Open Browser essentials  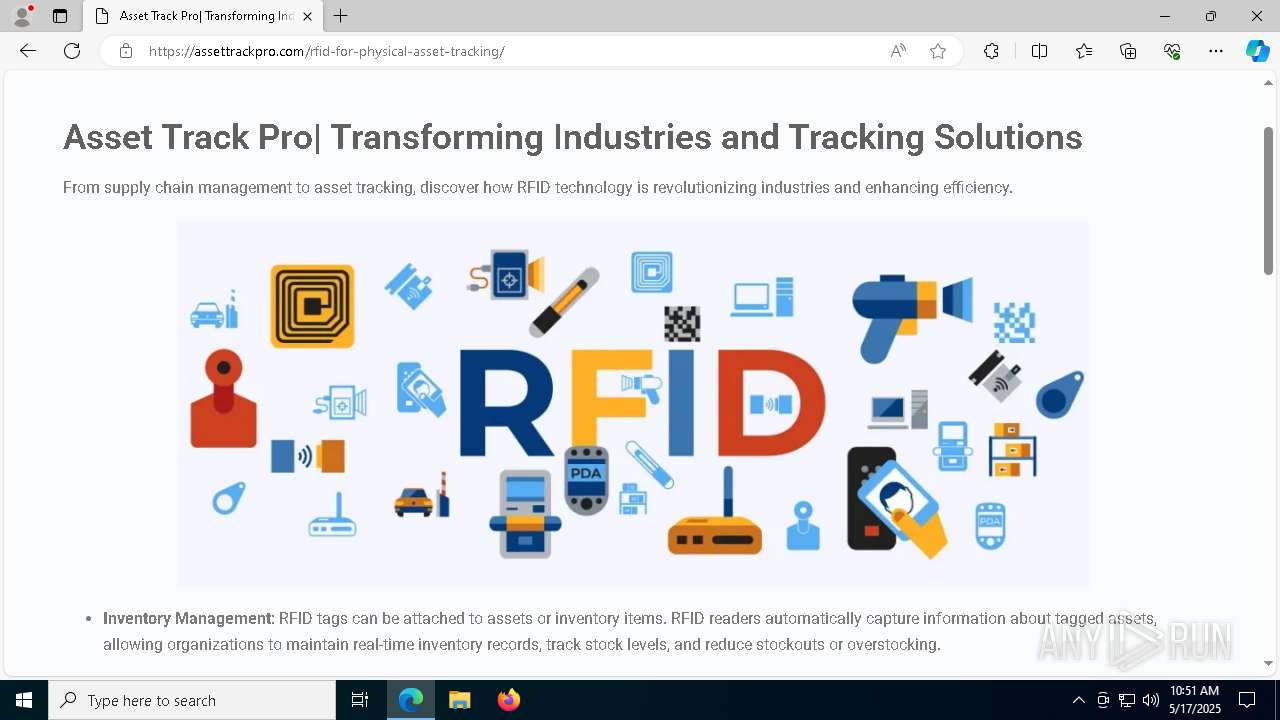[x=1172, y=51]
